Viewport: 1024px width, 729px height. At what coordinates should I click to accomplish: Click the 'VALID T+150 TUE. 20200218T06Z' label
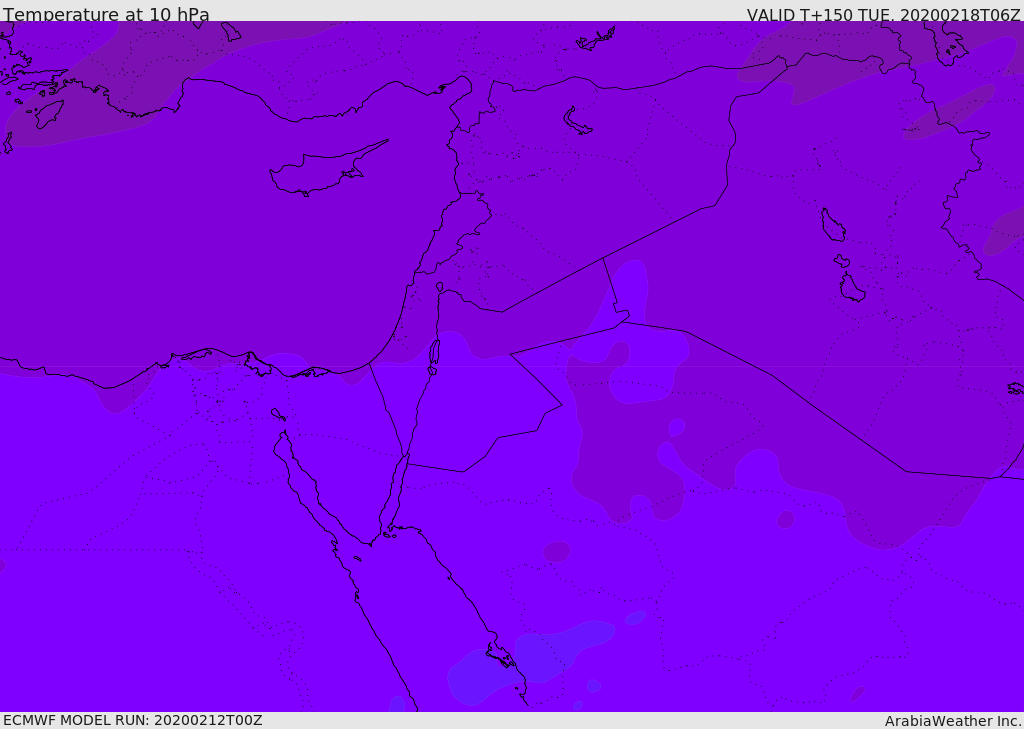884,15
